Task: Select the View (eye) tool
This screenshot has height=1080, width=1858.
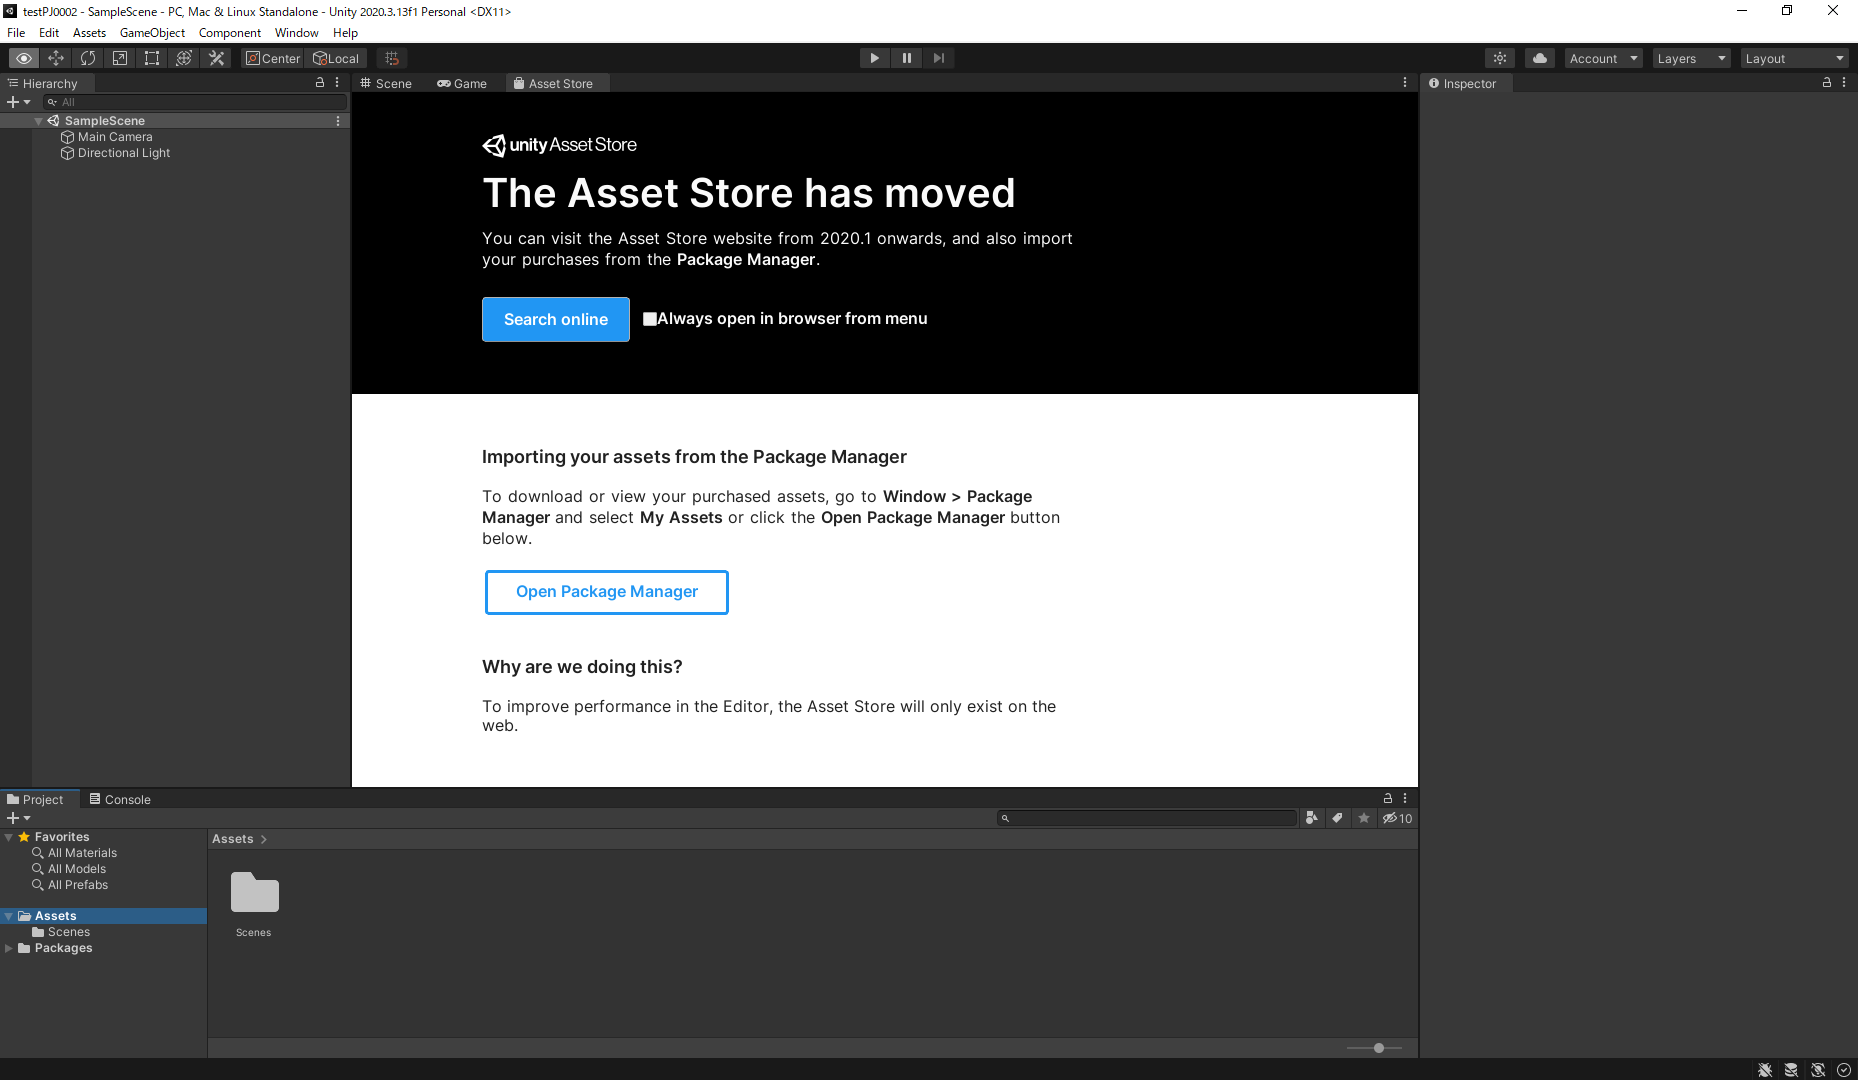Action: [x=24, y=58]
